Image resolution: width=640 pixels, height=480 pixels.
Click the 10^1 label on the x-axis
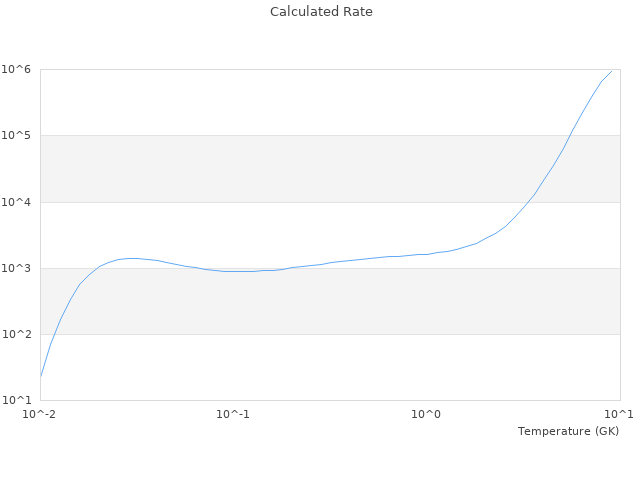pyautogui.click(x=618, y=414)
